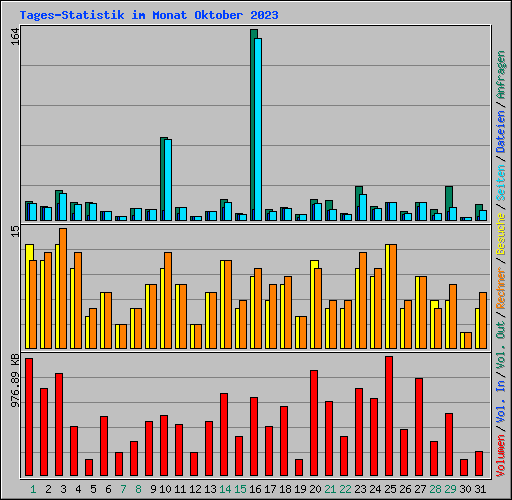Click day label '20' on x-axis
The height and width of the screenshot is (500, 512).
point(315,489)
